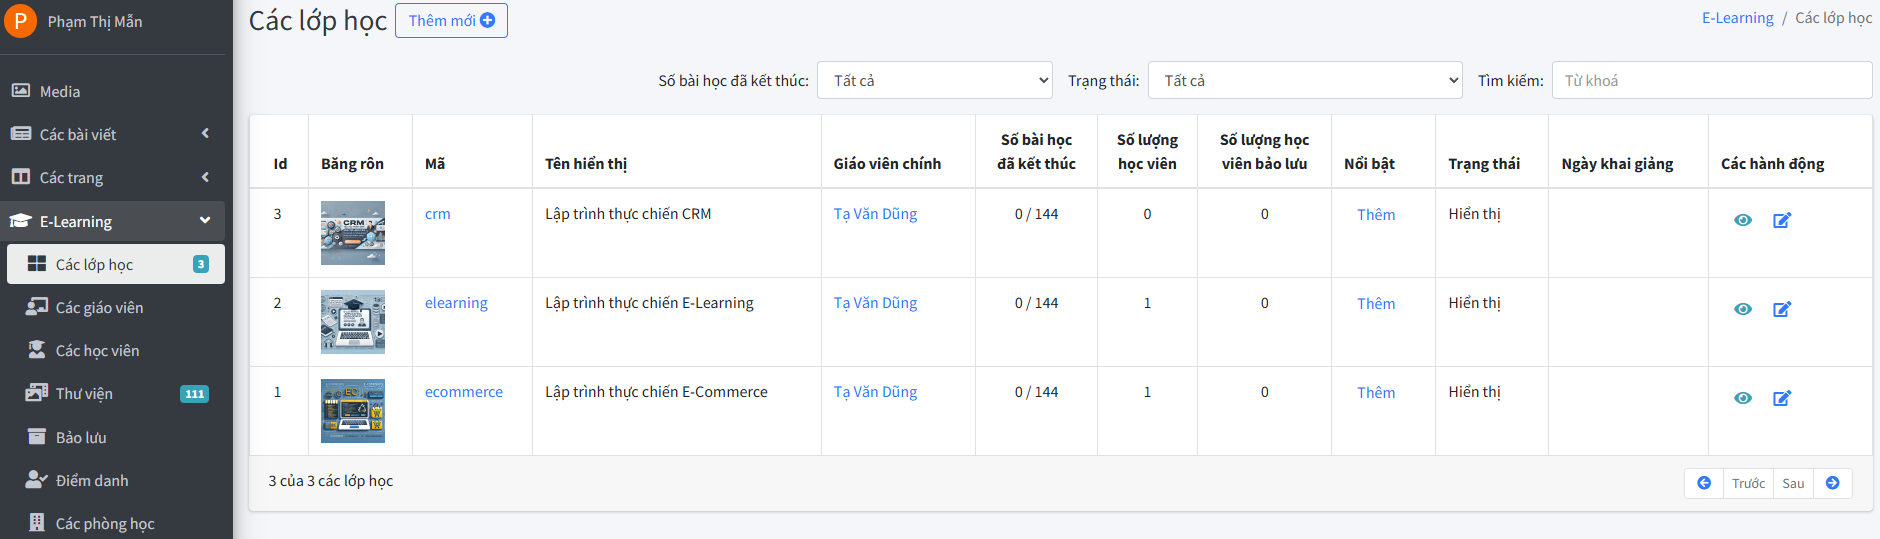Click the edit icon for E-Commerce class
This screenshot has height=539, width=1880.
point(1781,398)
